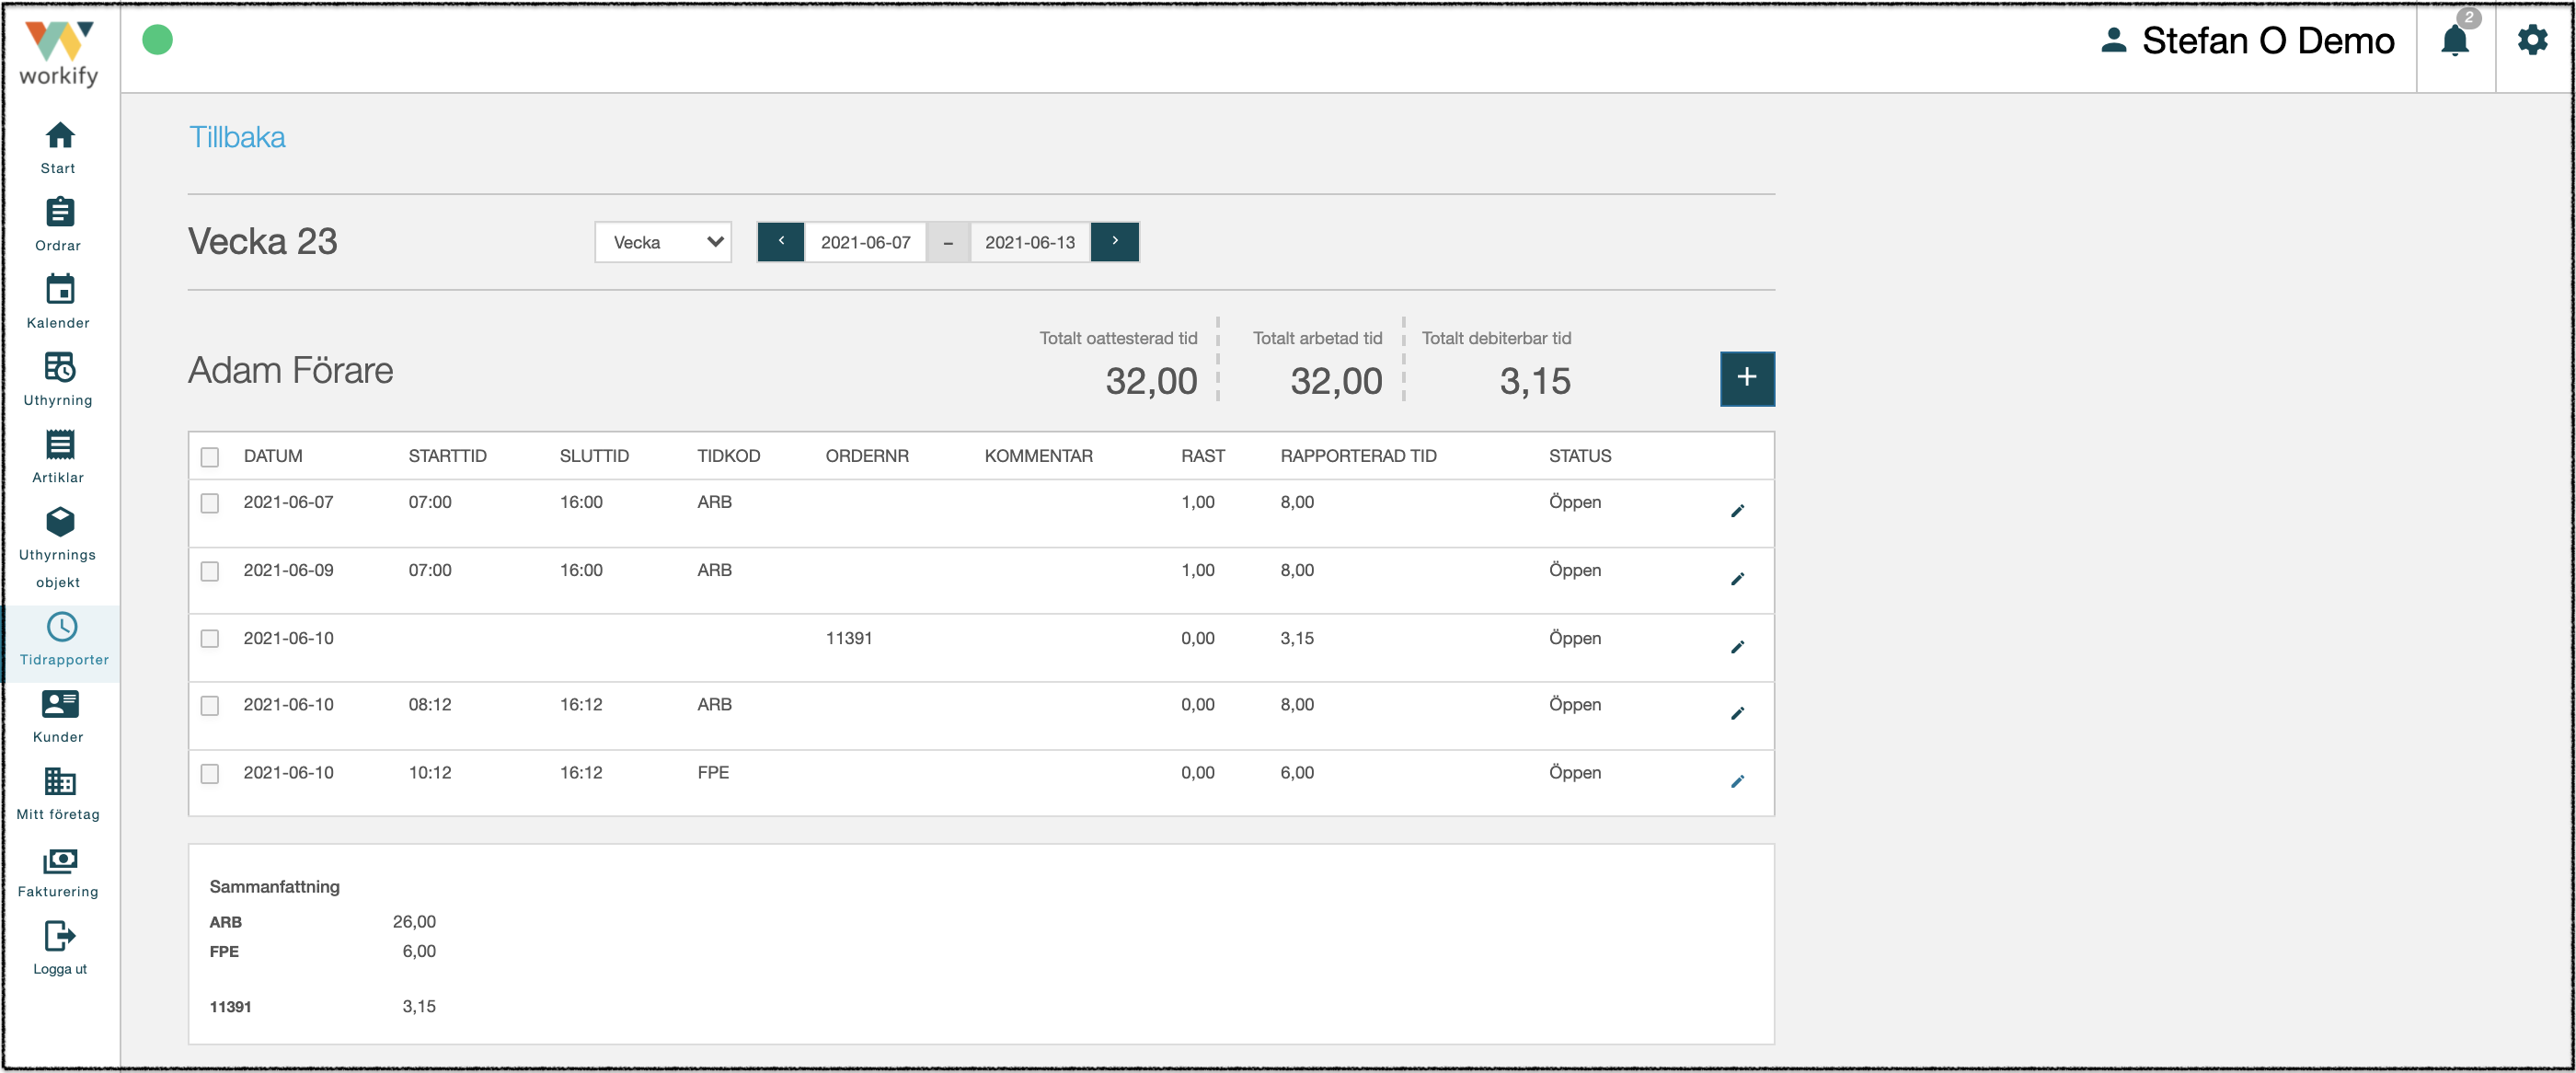Toggle the select-all header checkbox
This screenshot has height=1073, width=2576.
(210, 457)
